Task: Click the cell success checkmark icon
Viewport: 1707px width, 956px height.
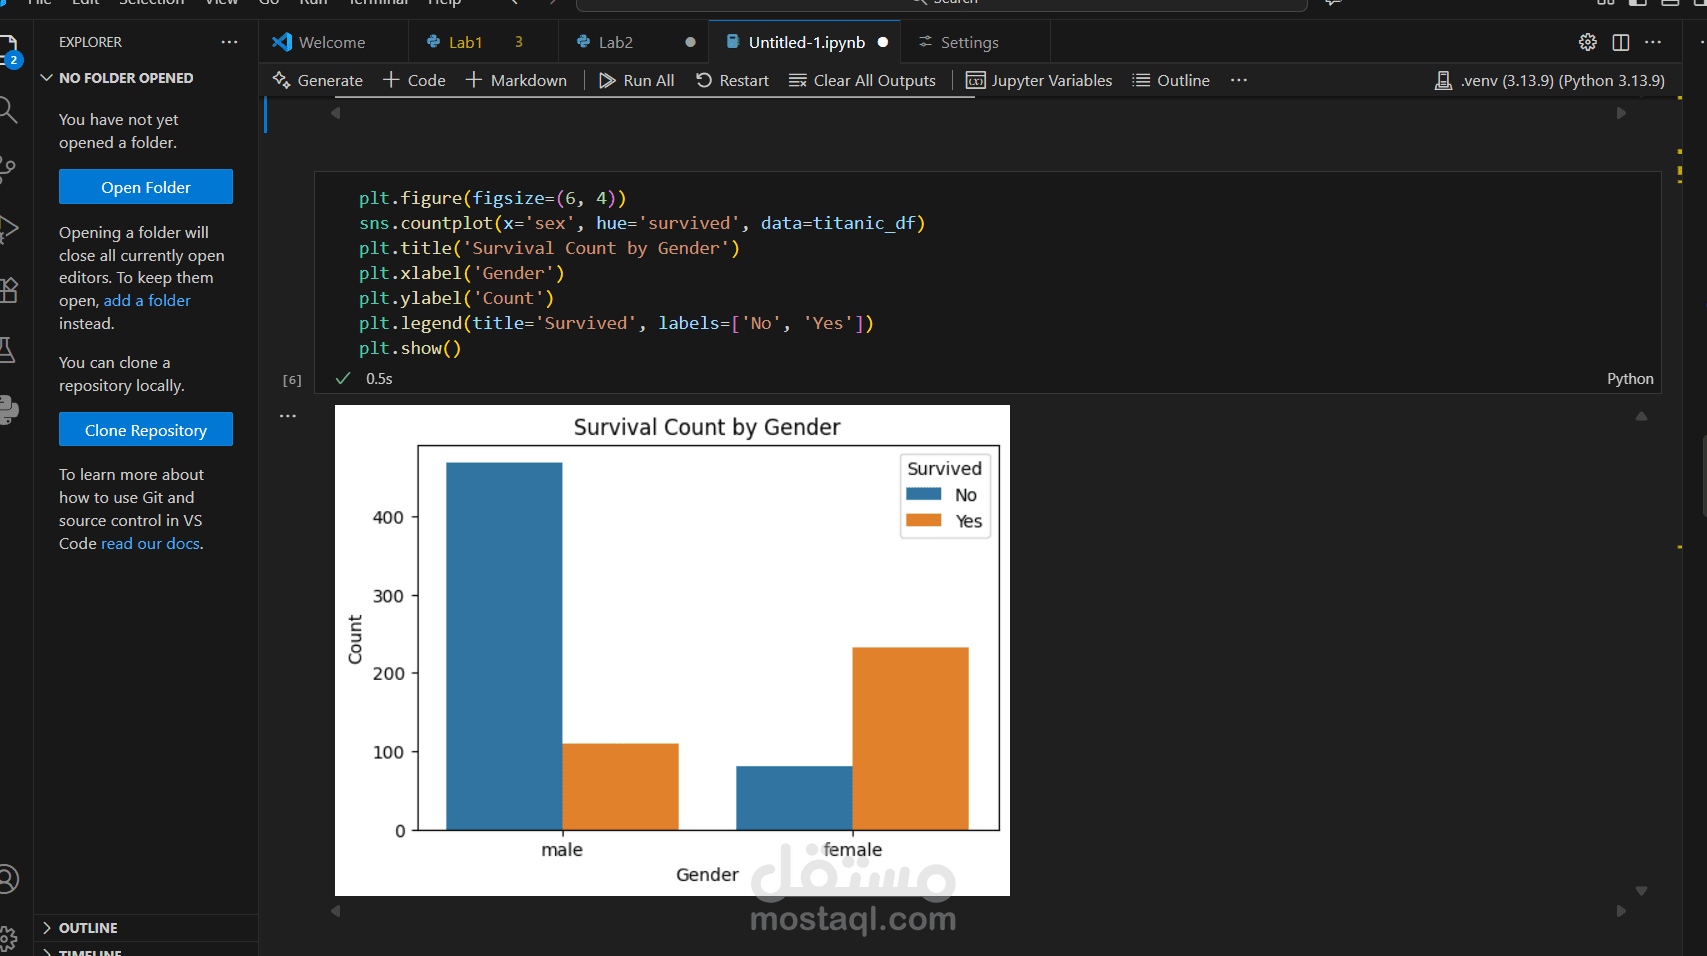Action: pyautogui.click(x=343, y=378)
